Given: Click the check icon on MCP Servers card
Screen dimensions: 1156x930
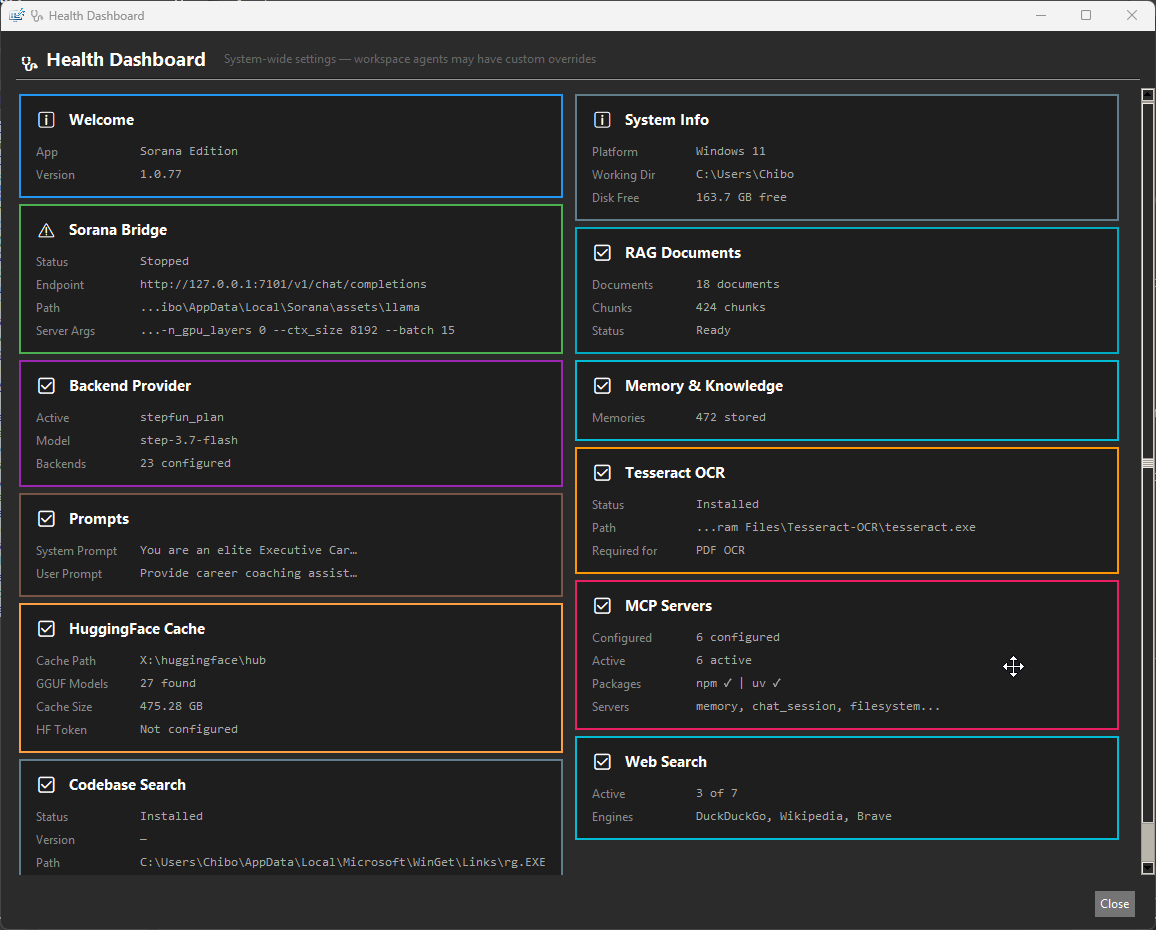Looking at the screenshot, I should 602,605.
